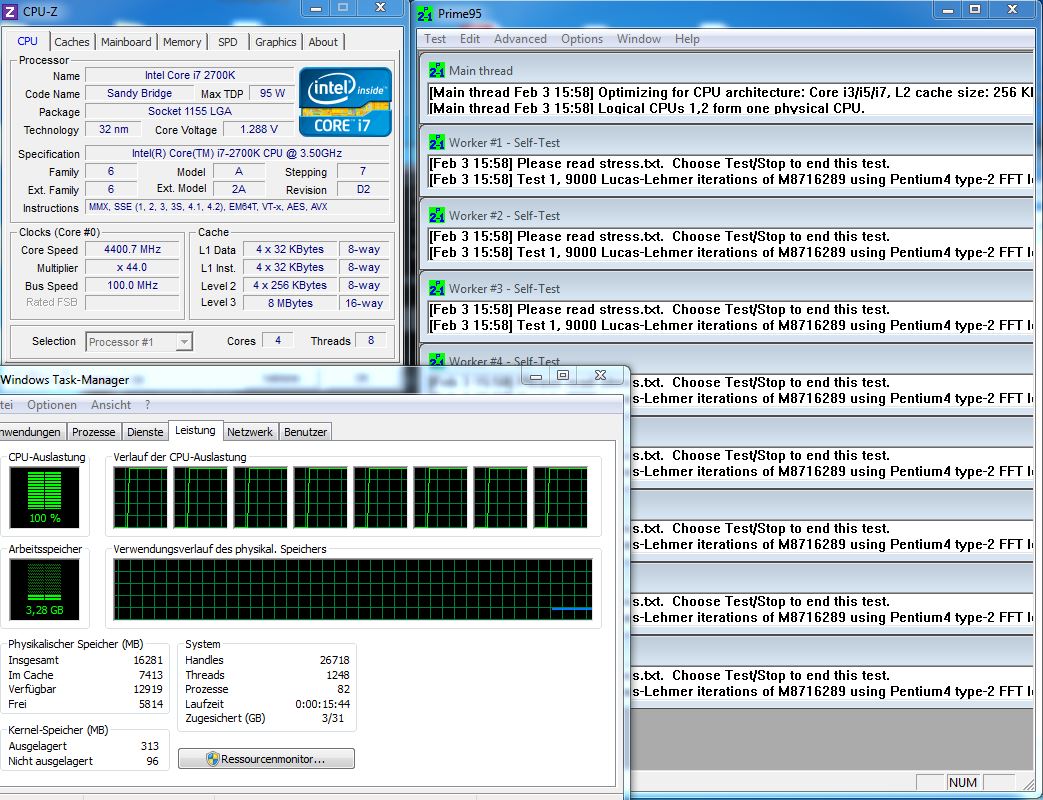
Task: Click the first CPU usage history graph
Action: [x=140, y=497]
